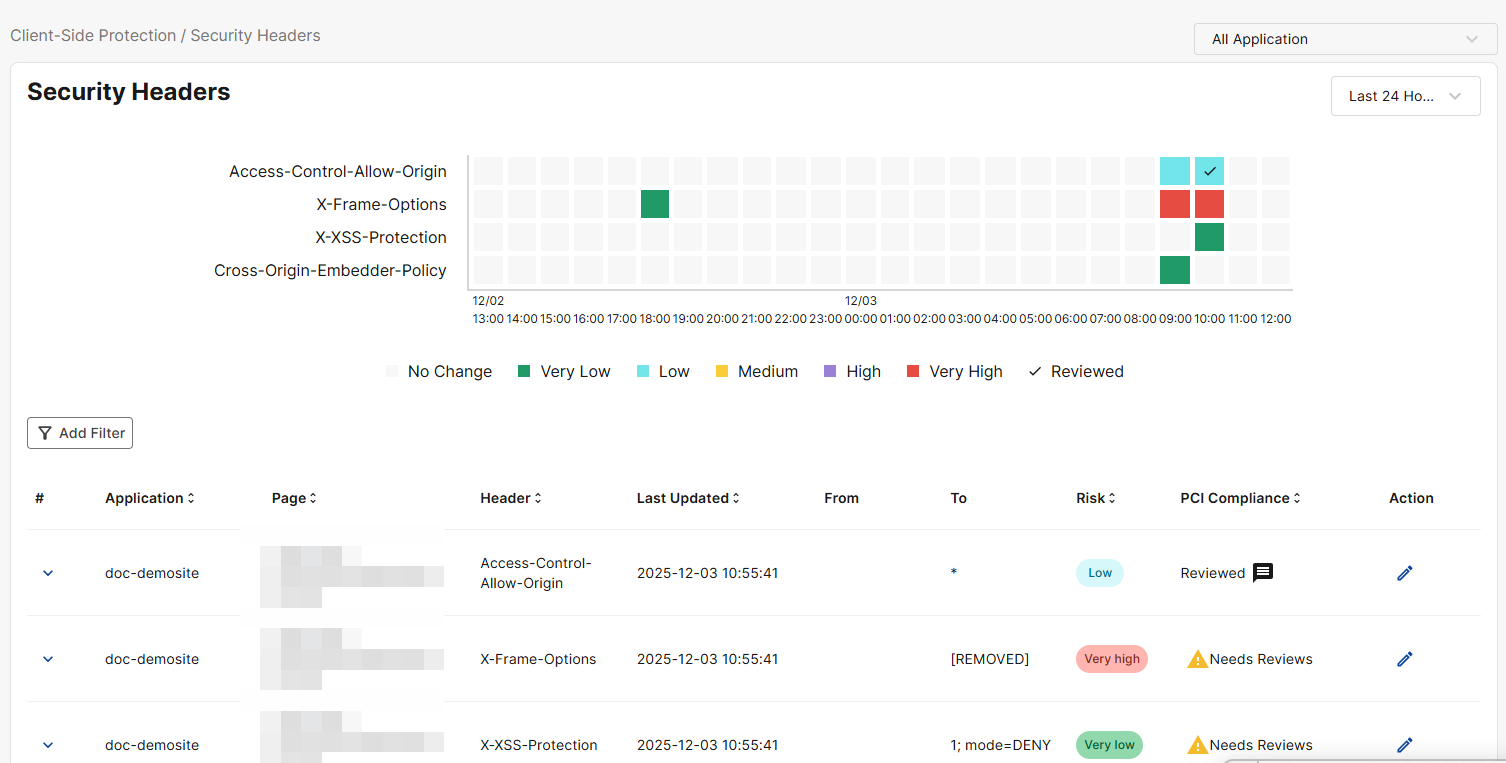Click the X-XSS-Protection chart row label
The image size is (1506, 763).
point(381,237)
